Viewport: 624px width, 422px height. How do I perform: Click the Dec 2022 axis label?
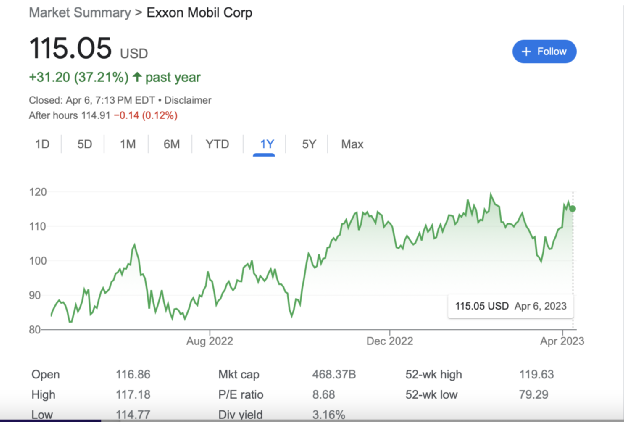pyautogui.click(x=388, y=341)
